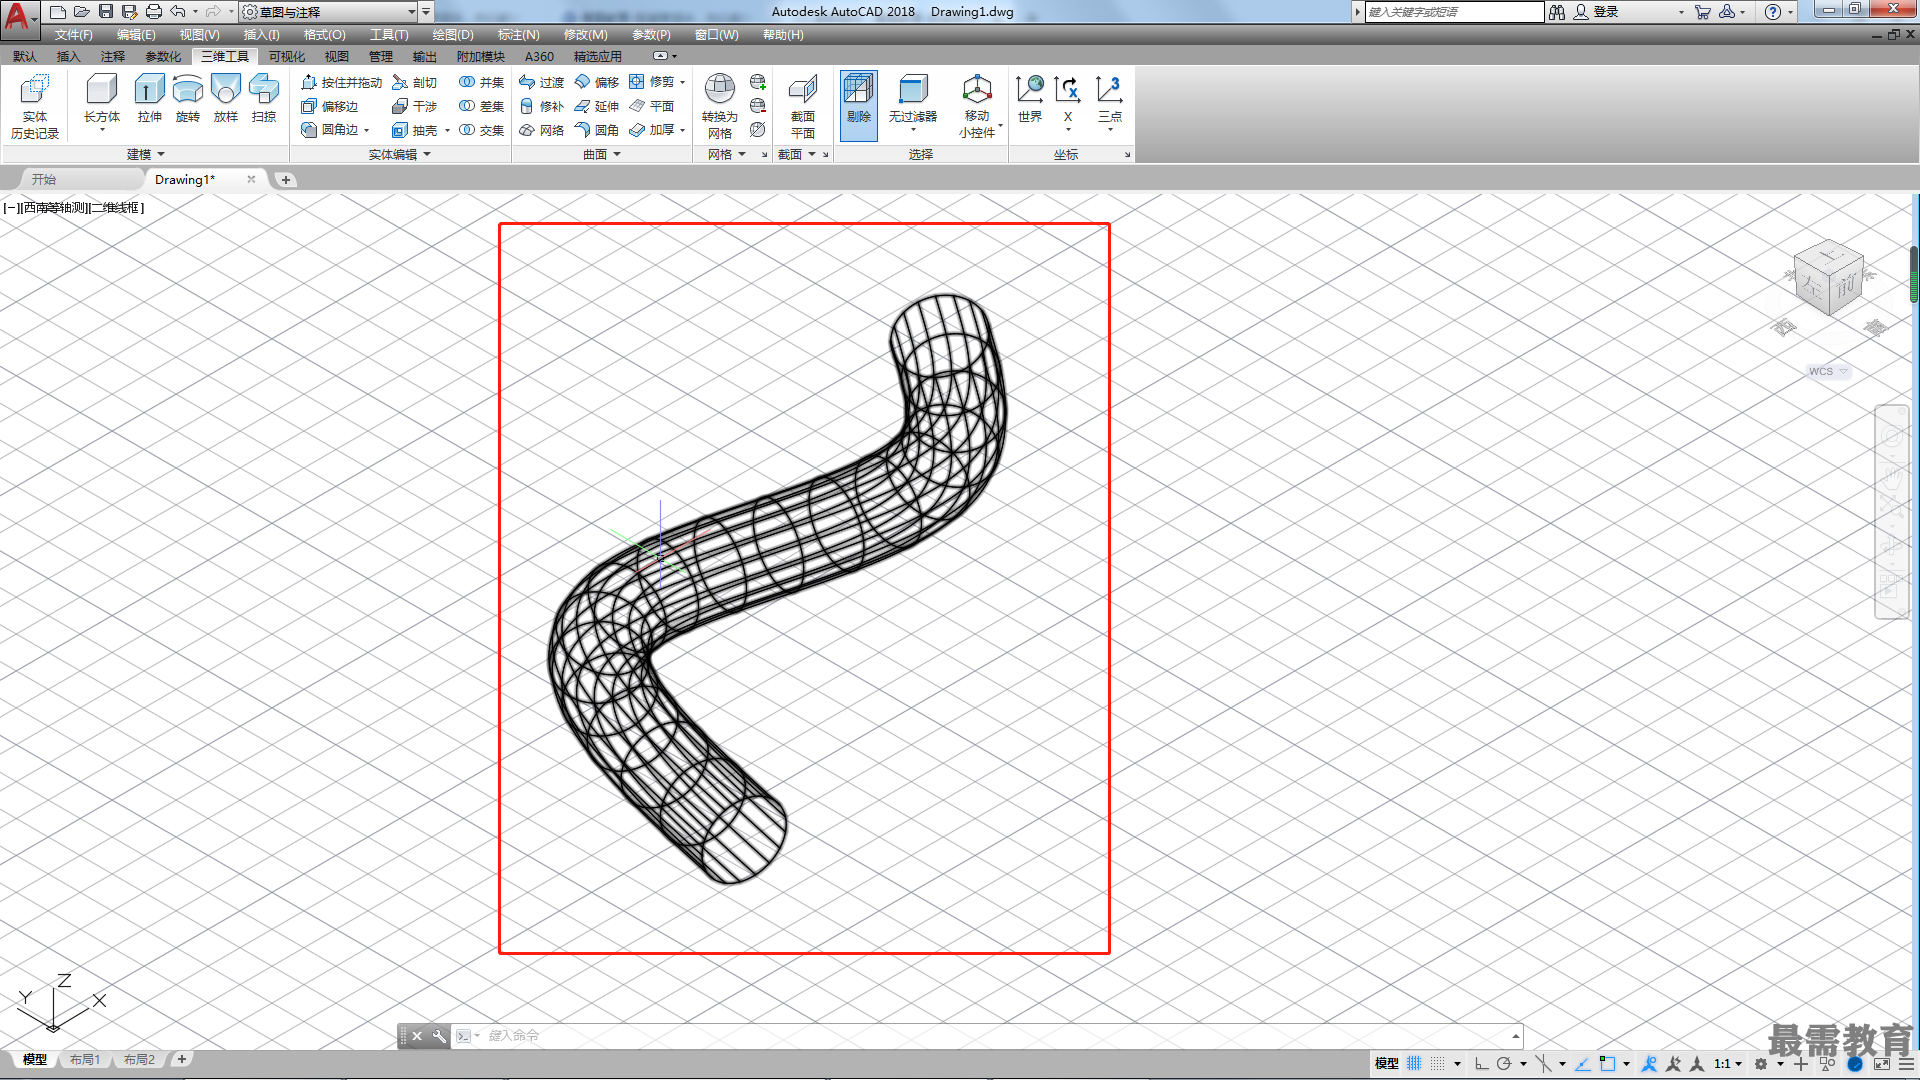Toggle the 剔除 (Culling) button
The image size is (1920, 1080).
859,104
